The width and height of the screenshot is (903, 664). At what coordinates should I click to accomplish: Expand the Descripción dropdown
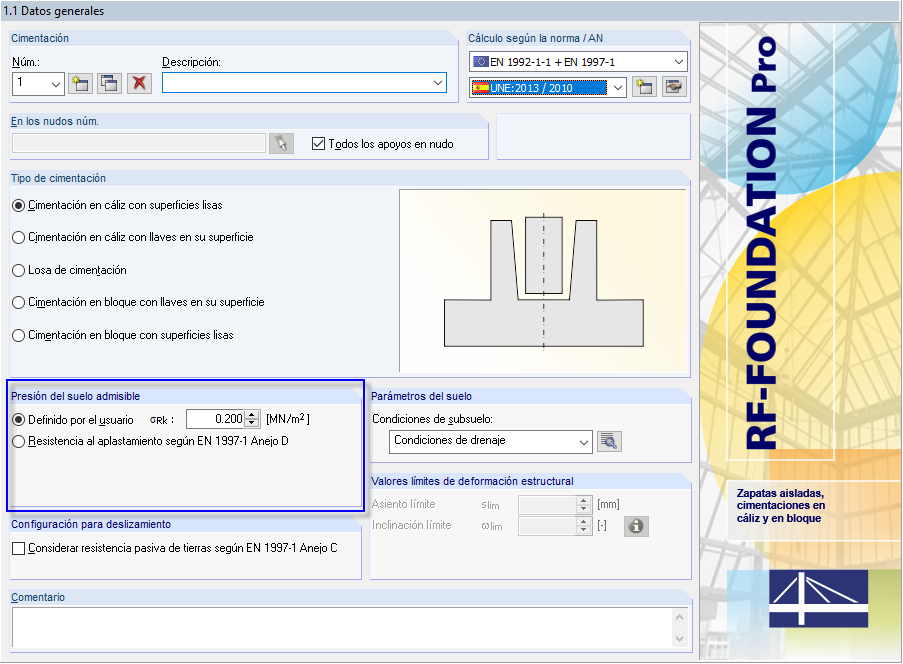438,82
